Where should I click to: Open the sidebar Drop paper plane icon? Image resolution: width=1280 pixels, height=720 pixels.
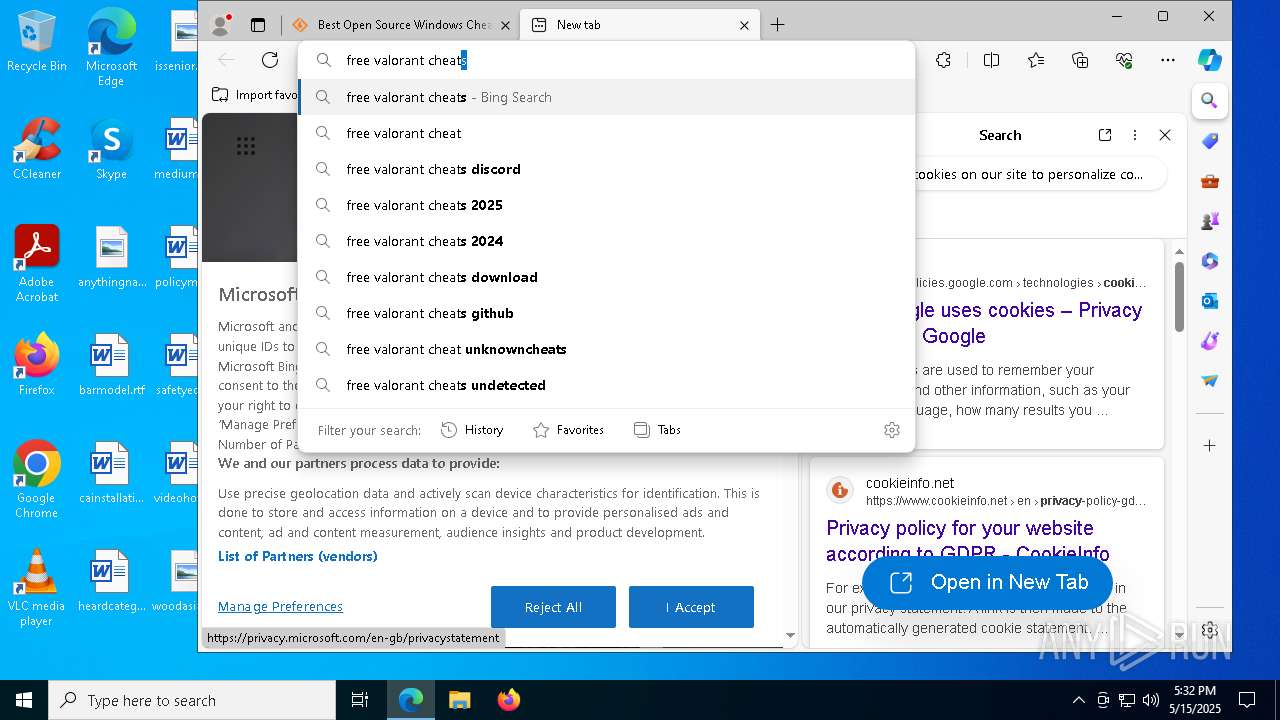click(x=1210, y=381)
